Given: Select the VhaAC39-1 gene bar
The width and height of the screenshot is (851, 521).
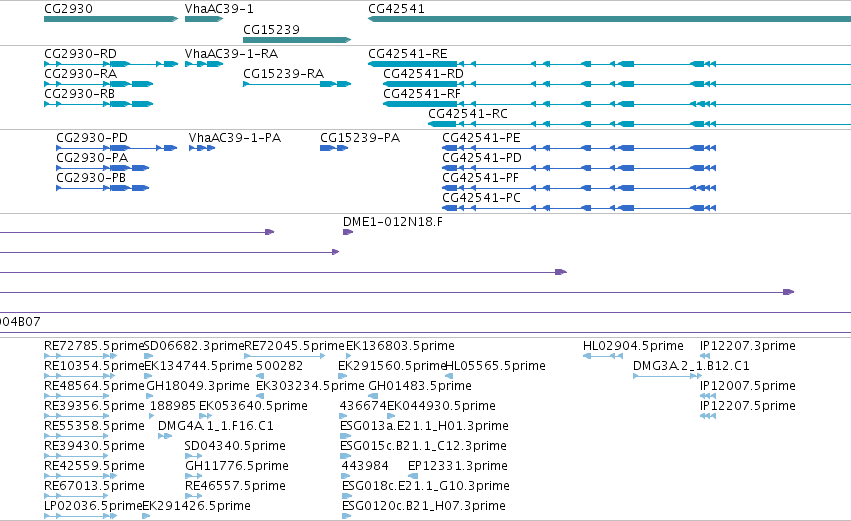Looking at the screenshot, I should [x=204, y=19].
